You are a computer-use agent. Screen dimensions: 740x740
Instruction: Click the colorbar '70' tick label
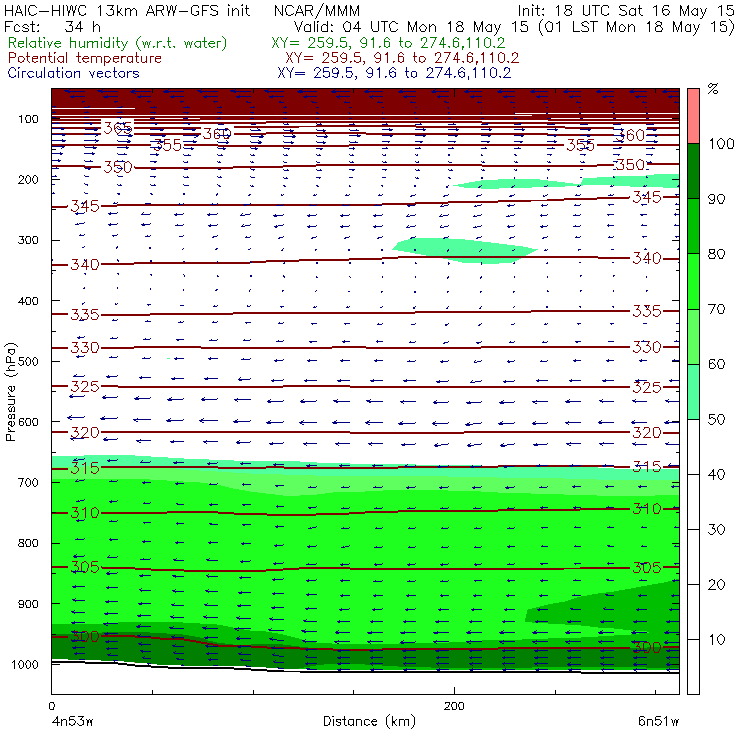pos(716,309)
